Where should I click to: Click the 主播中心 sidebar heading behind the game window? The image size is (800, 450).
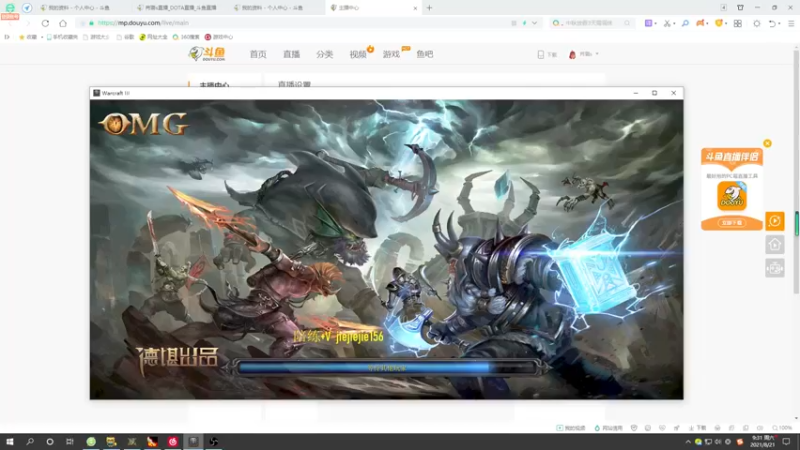tap(214, 85)
